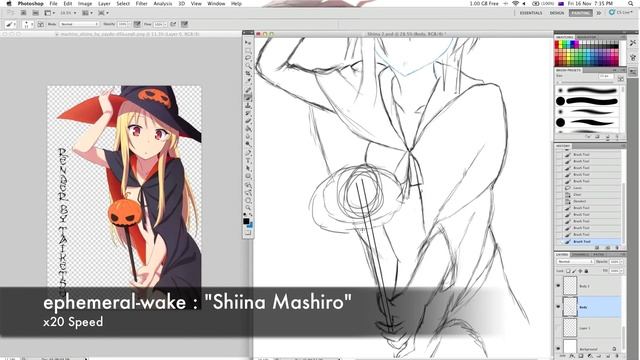Show the hidden Layer 1
640x360 pixels.
(558, 329)
